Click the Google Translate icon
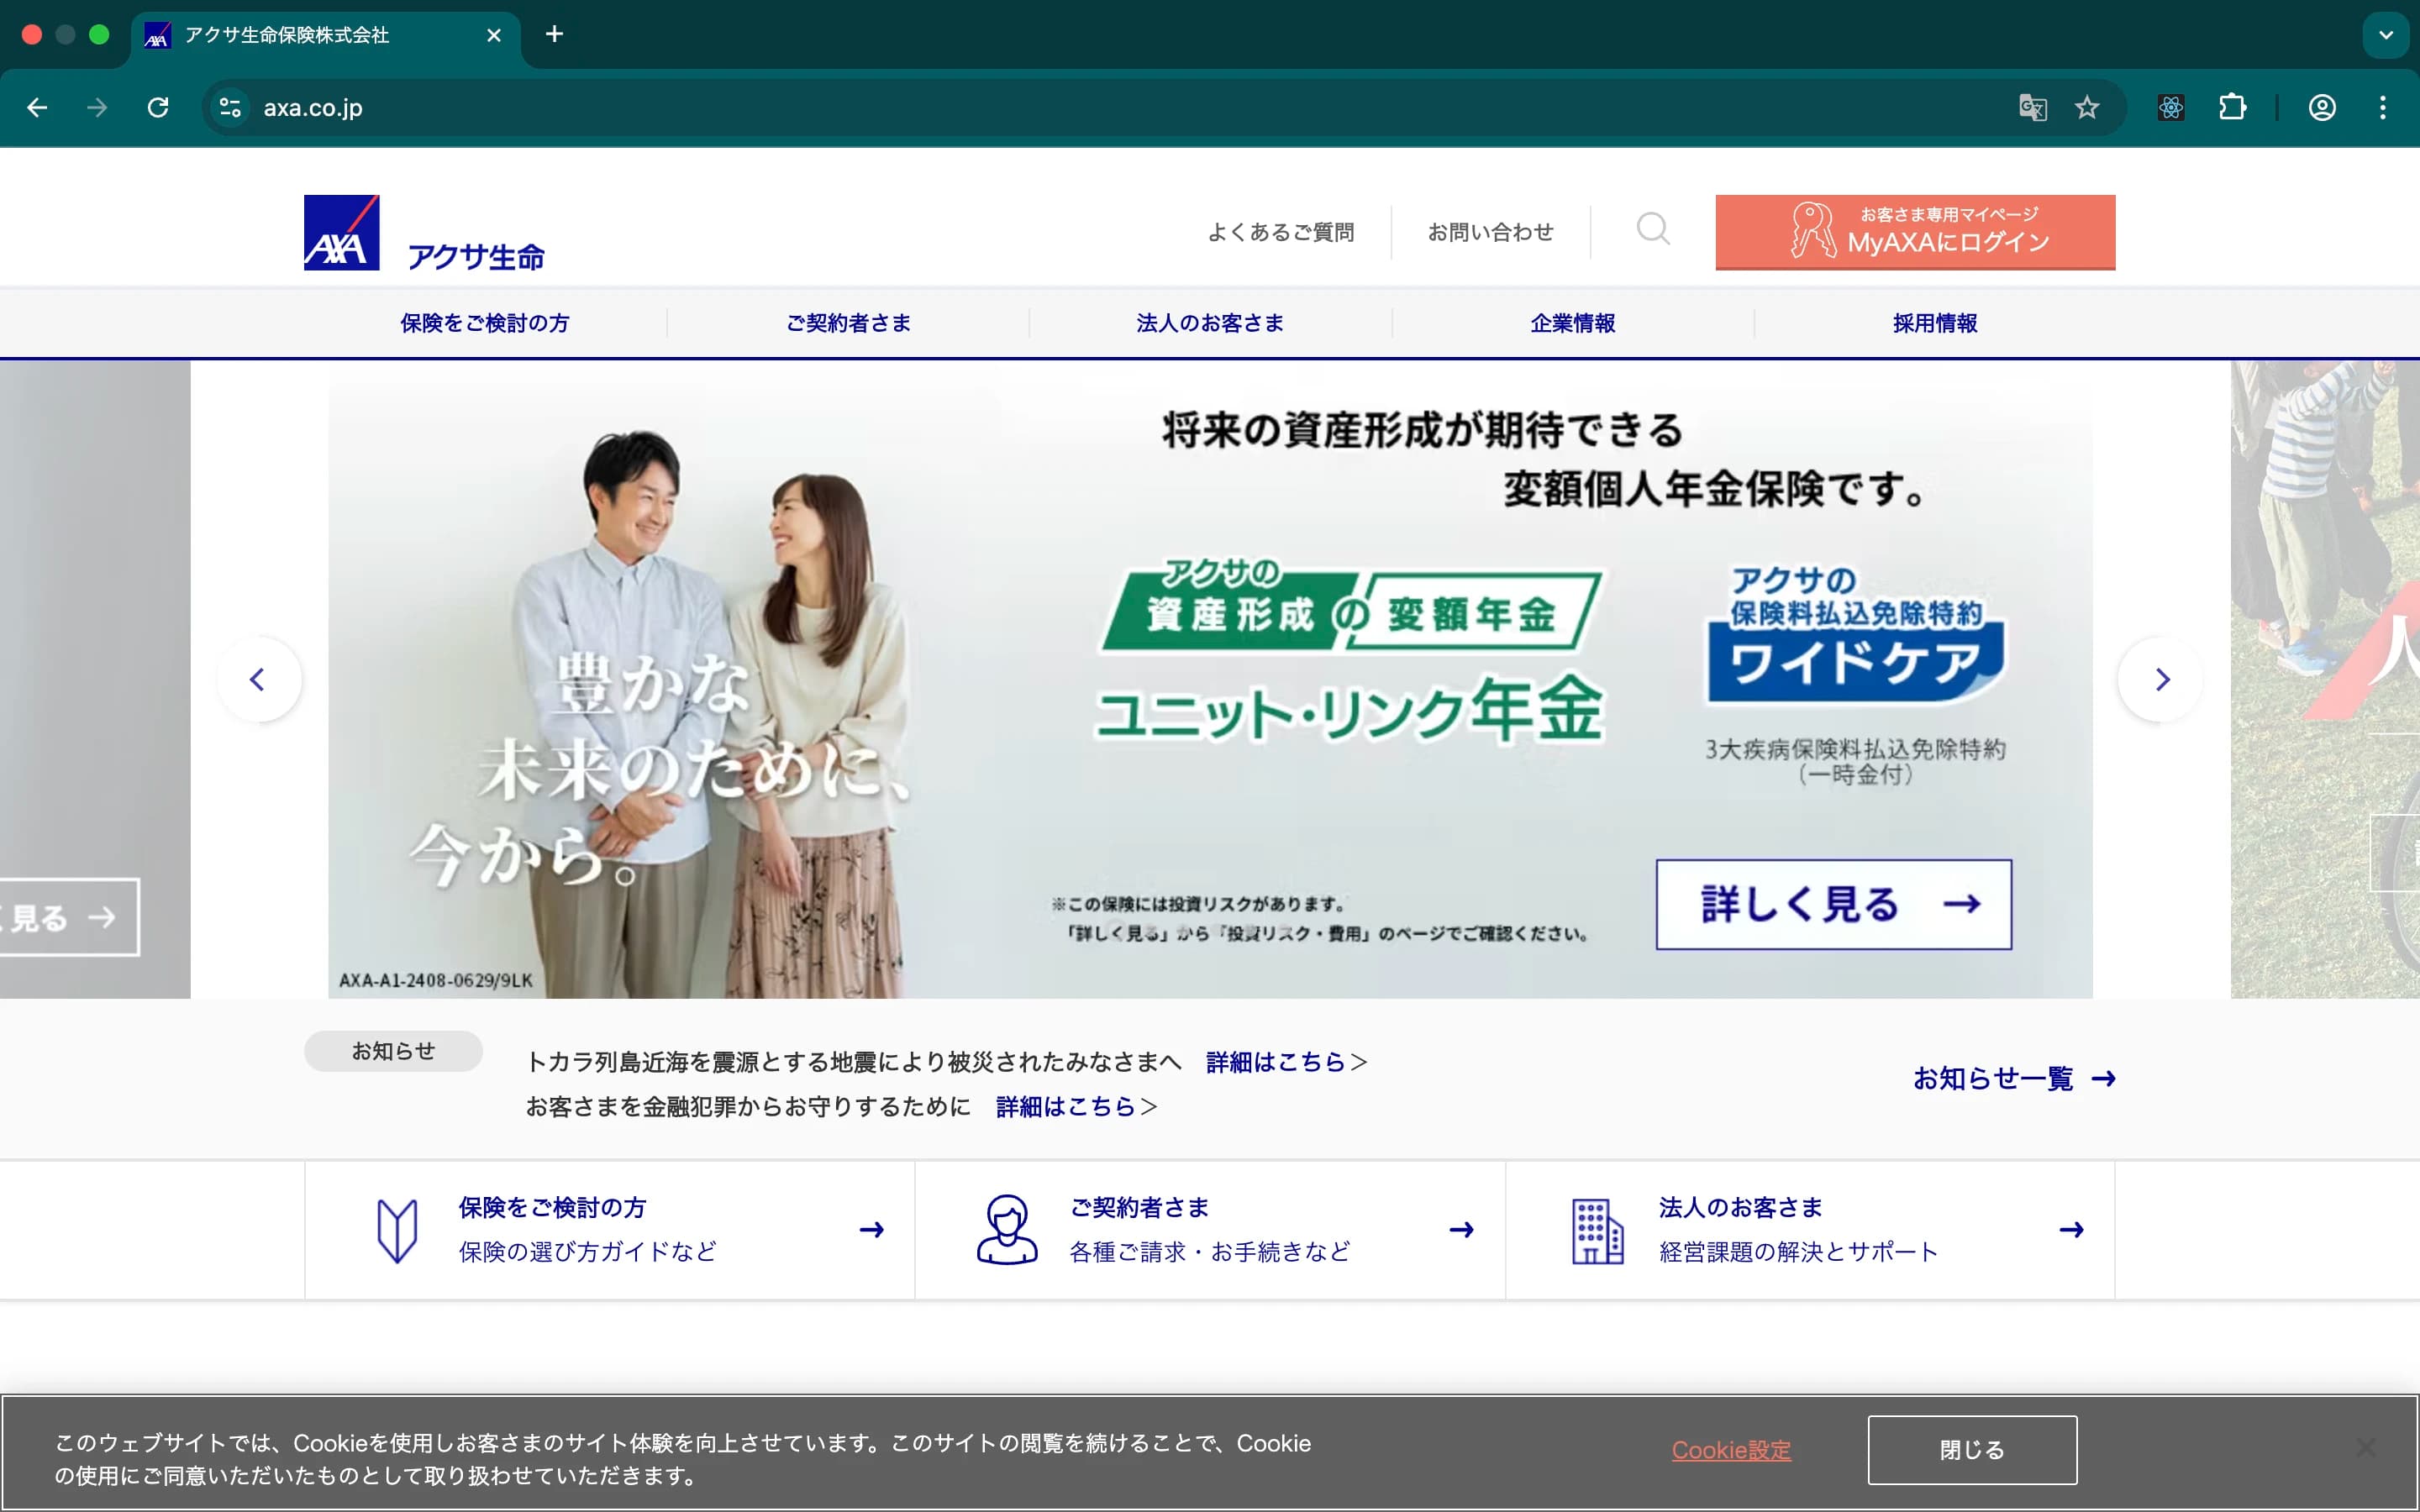Image resolution: width=2420 pixels, height=1512 pixels. point(2032,107)
